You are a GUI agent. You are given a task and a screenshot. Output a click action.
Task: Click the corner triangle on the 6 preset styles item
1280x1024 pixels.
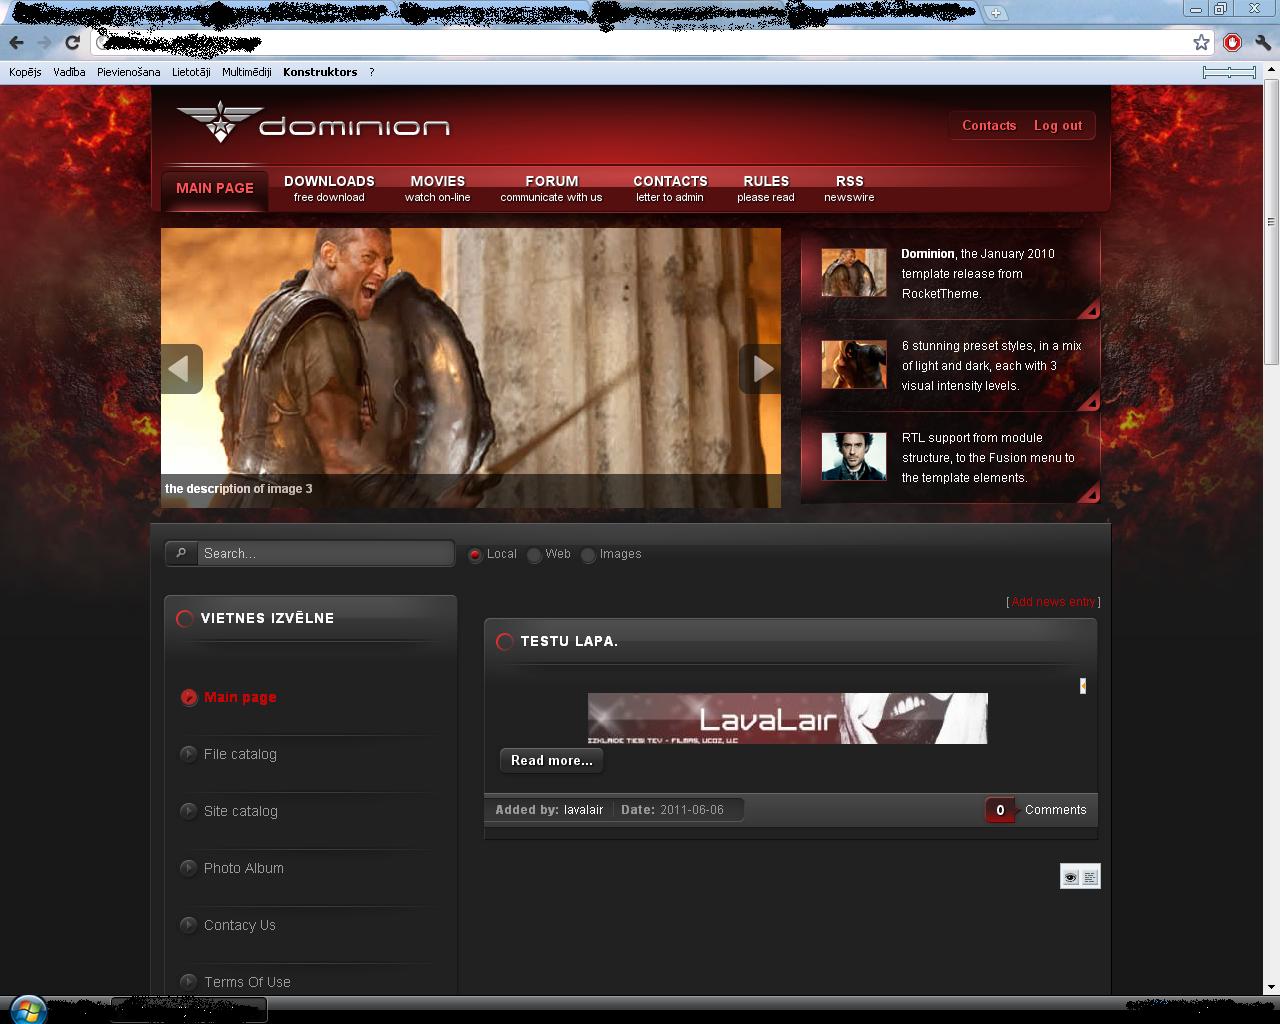click(1089, 401)
